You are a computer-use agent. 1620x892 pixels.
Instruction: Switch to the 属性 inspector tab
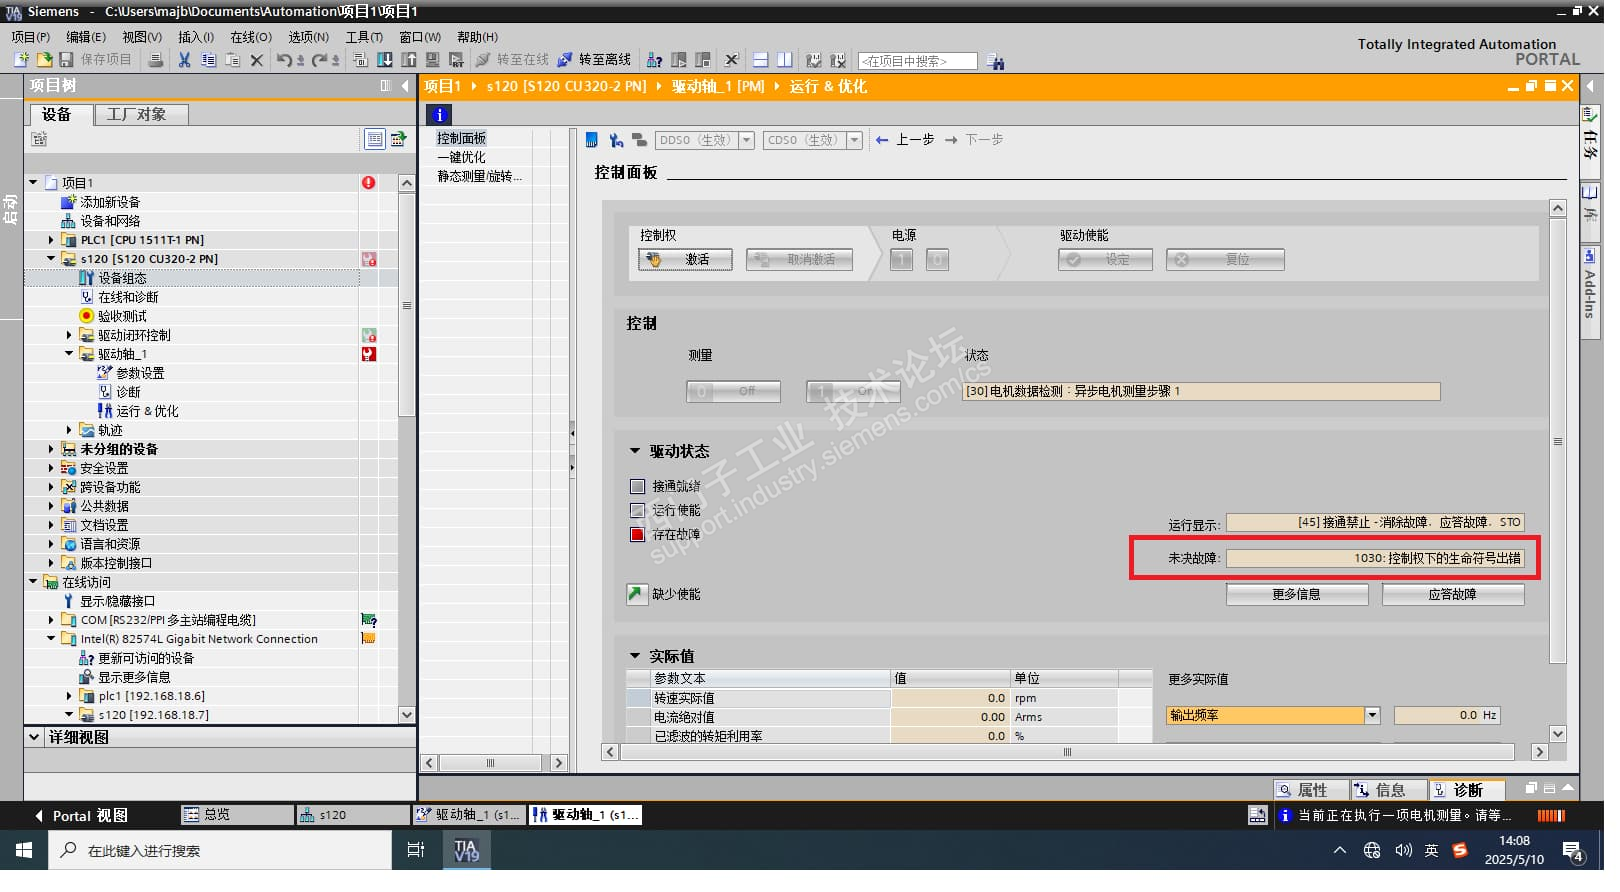[1311, 790]
